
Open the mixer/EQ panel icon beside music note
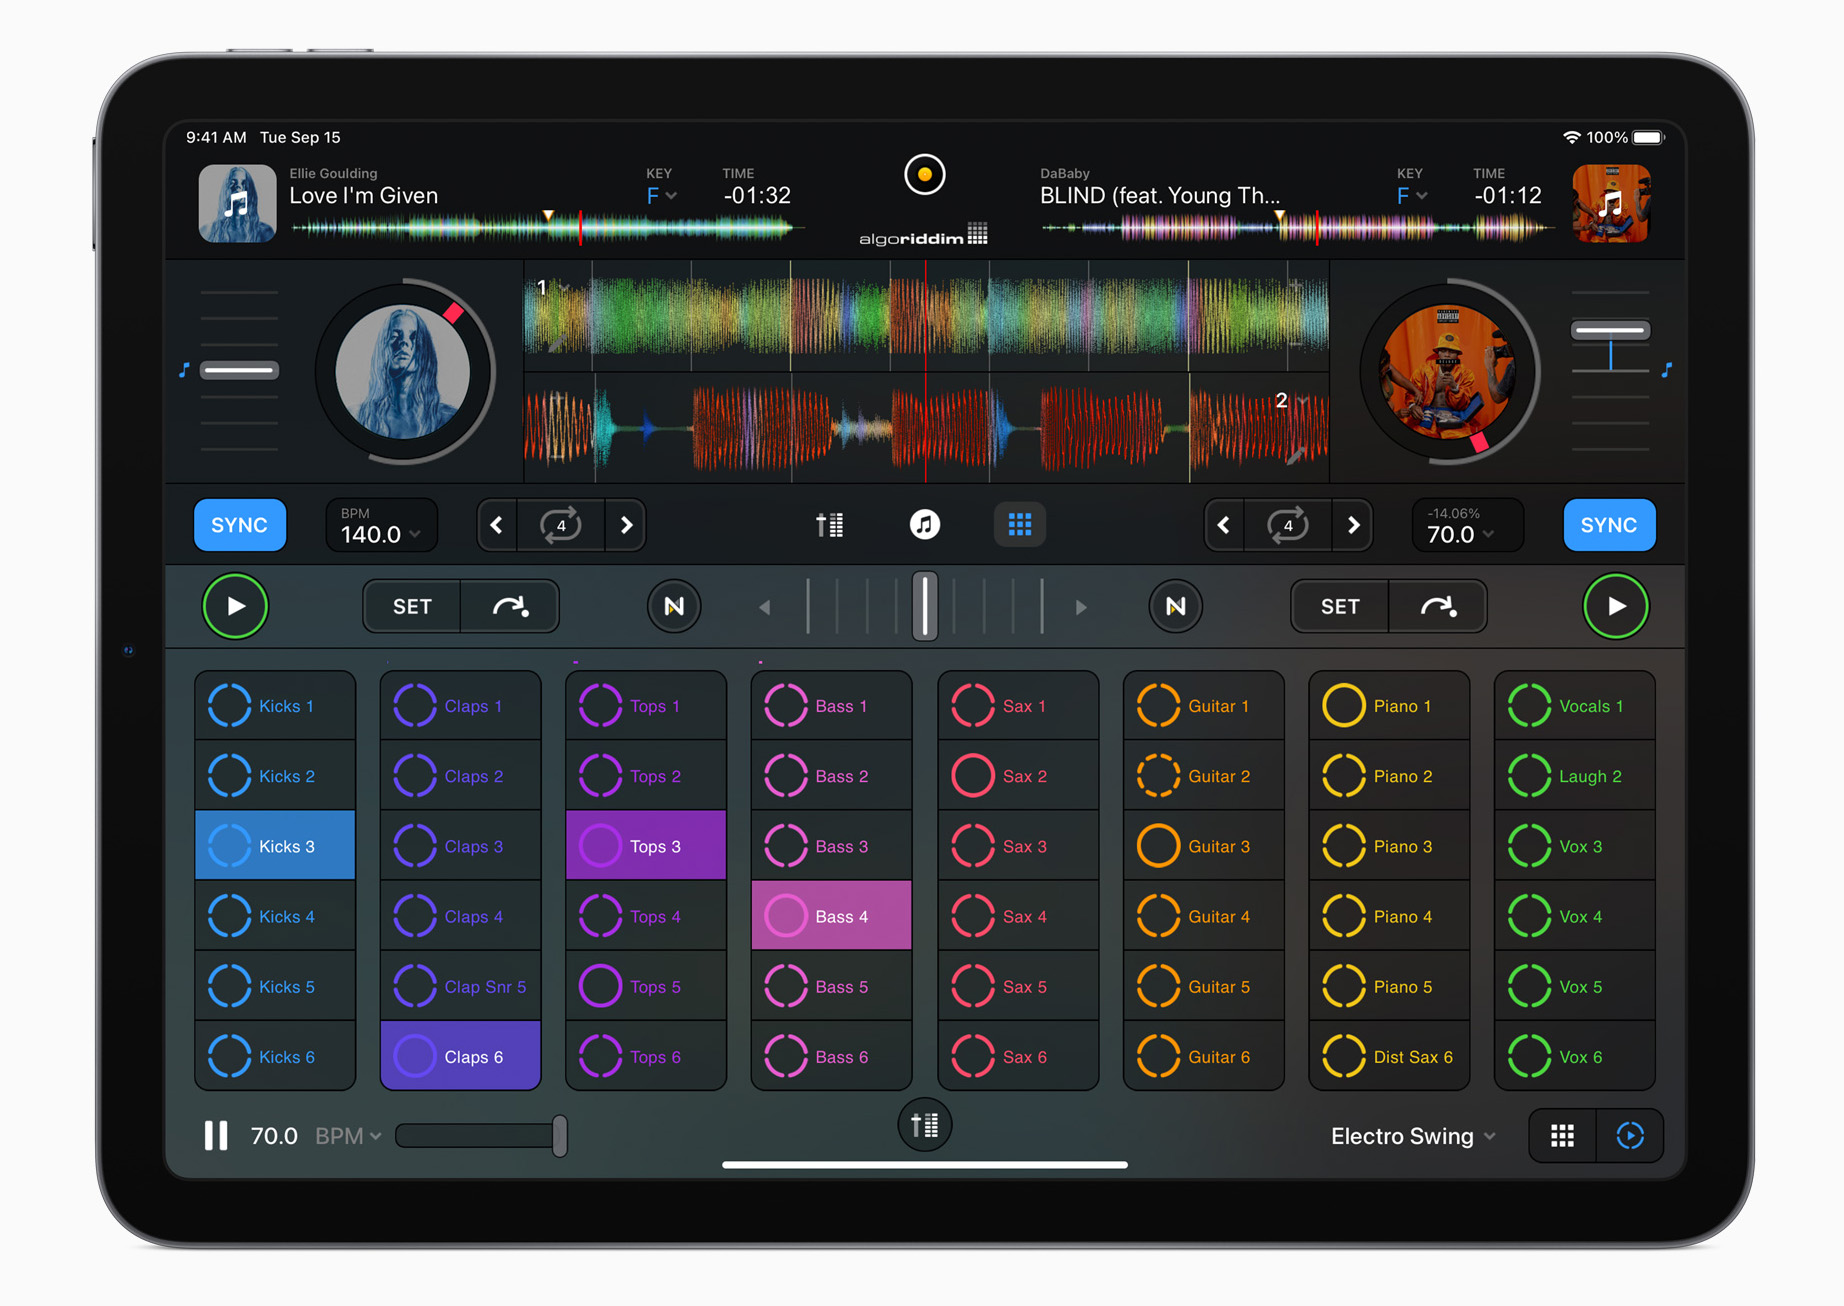829,524
